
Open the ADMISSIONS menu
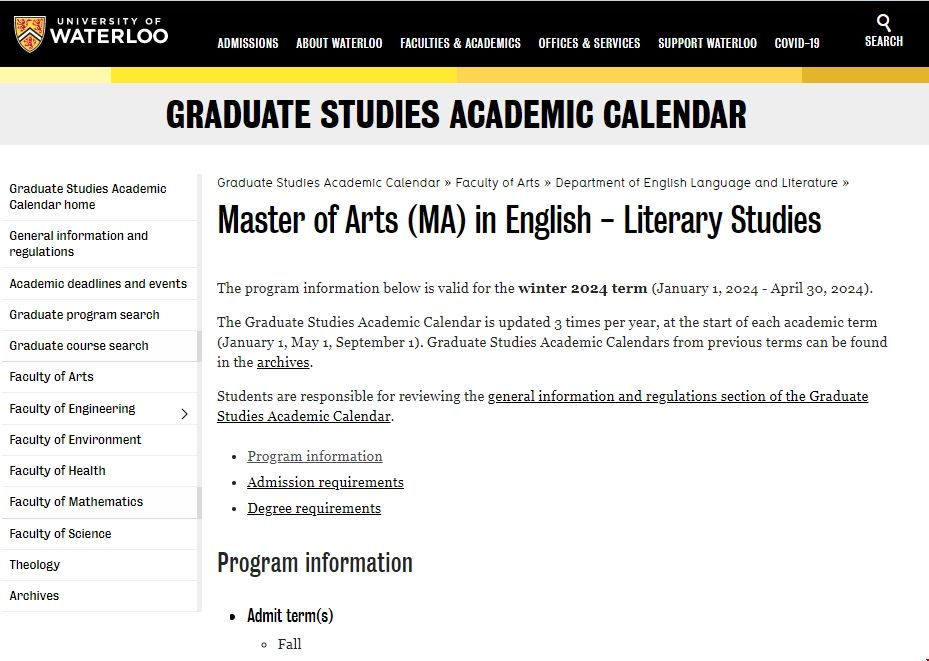(247, 43)
